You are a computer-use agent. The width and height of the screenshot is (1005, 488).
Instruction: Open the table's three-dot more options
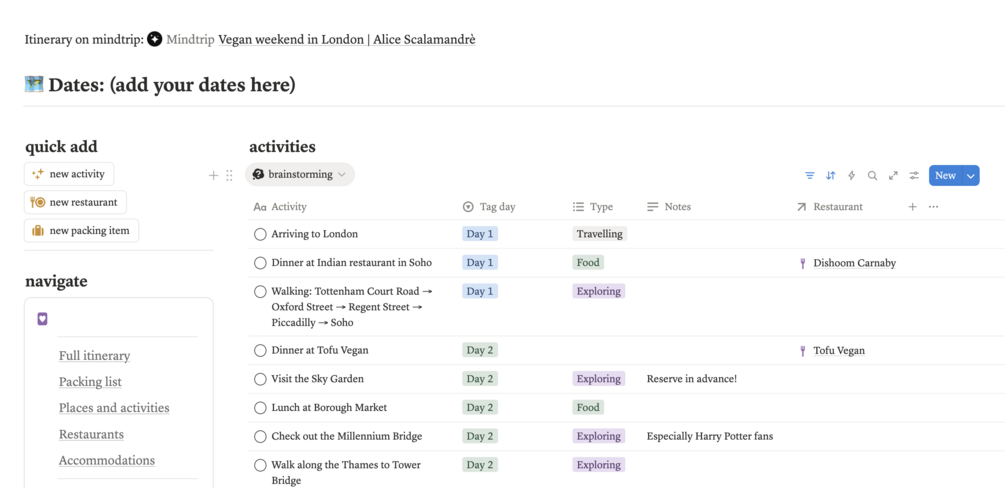pos(933,207)
